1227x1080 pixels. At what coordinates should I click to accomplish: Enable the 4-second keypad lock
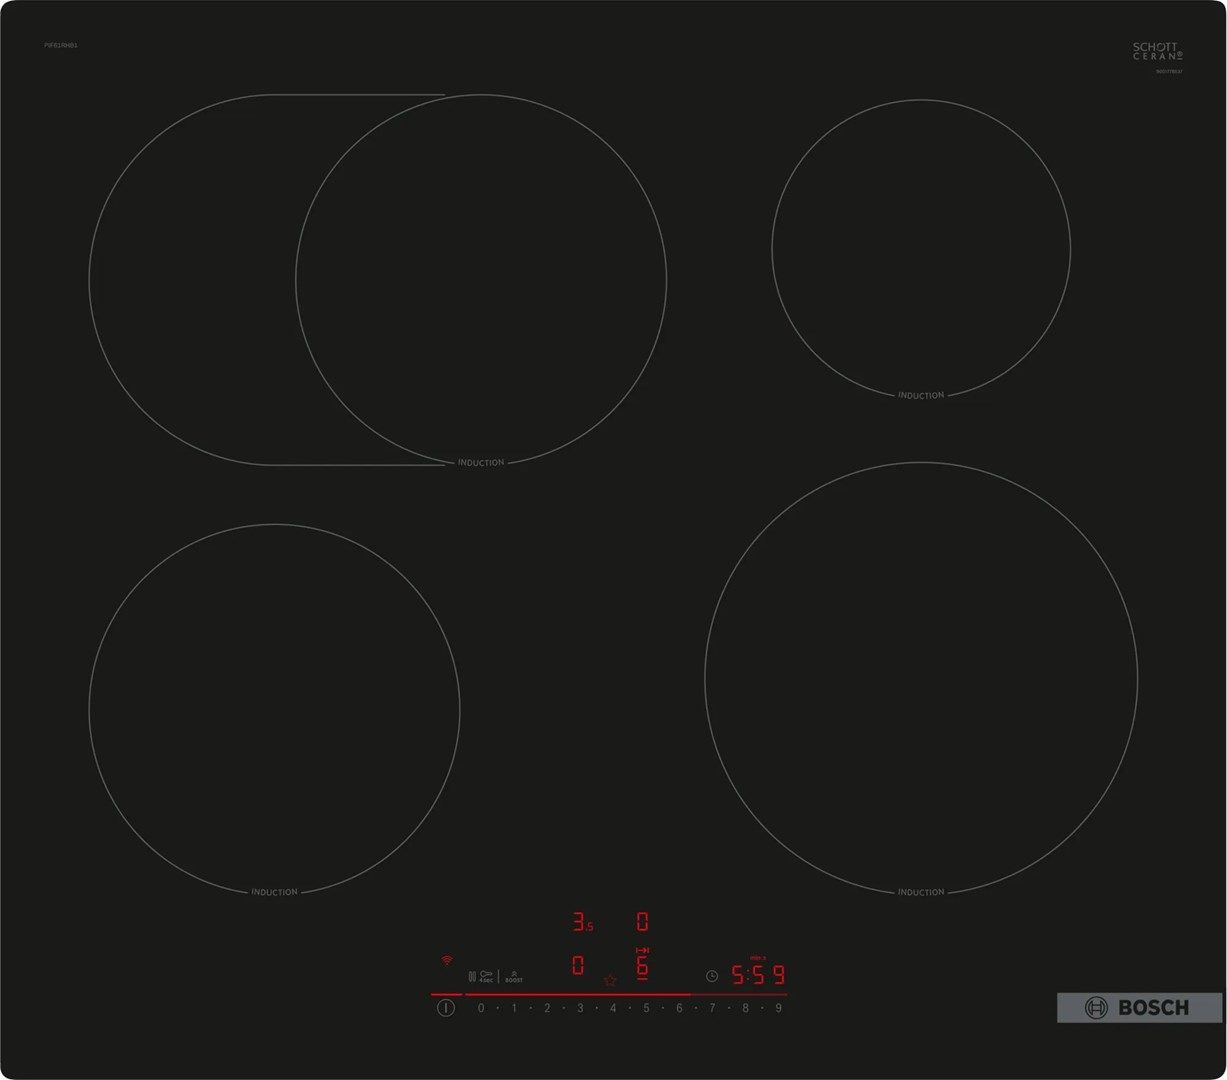tap(486, 977)
